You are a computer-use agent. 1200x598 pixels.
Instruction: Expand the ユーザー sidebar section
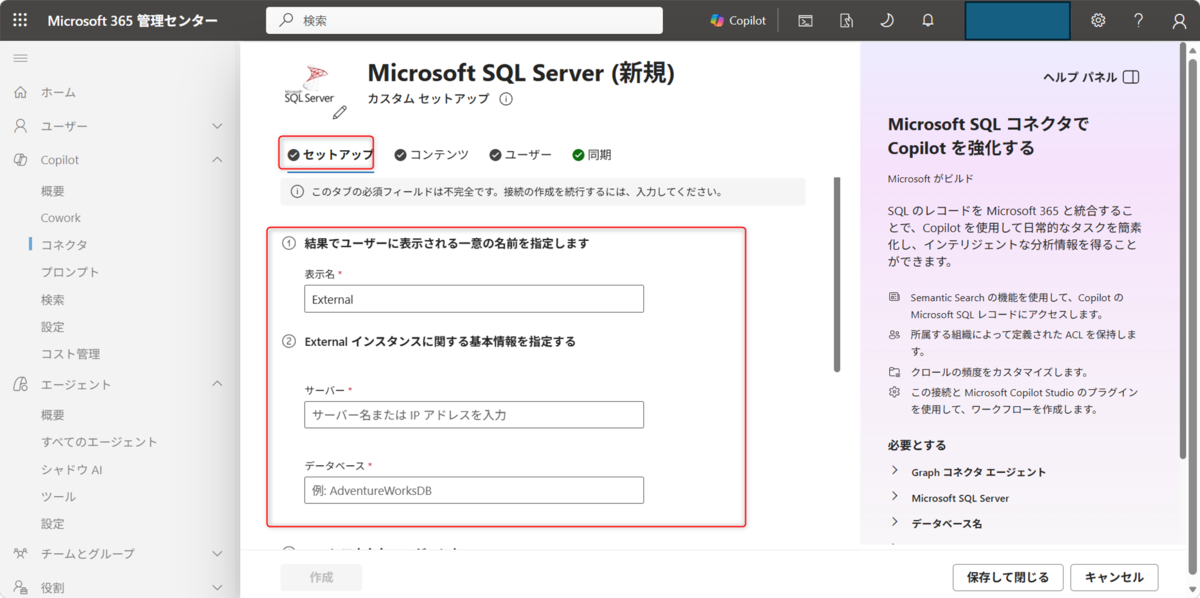217,126
